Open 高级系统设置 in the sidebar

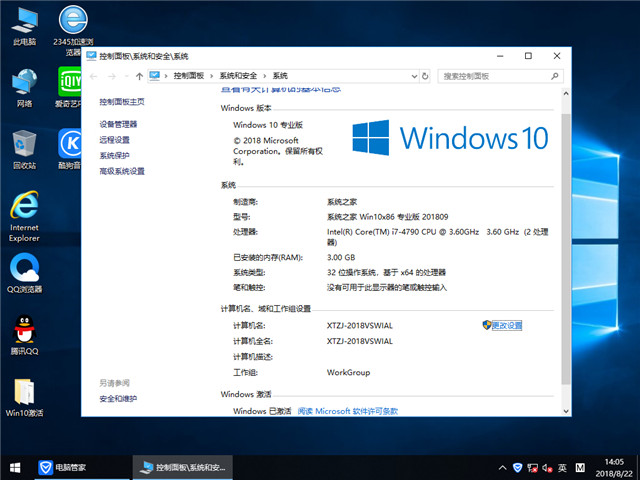(122, 171)
